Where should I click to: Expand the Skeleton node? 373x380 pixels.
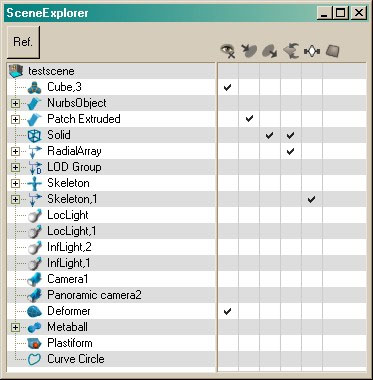coord(15,183)
